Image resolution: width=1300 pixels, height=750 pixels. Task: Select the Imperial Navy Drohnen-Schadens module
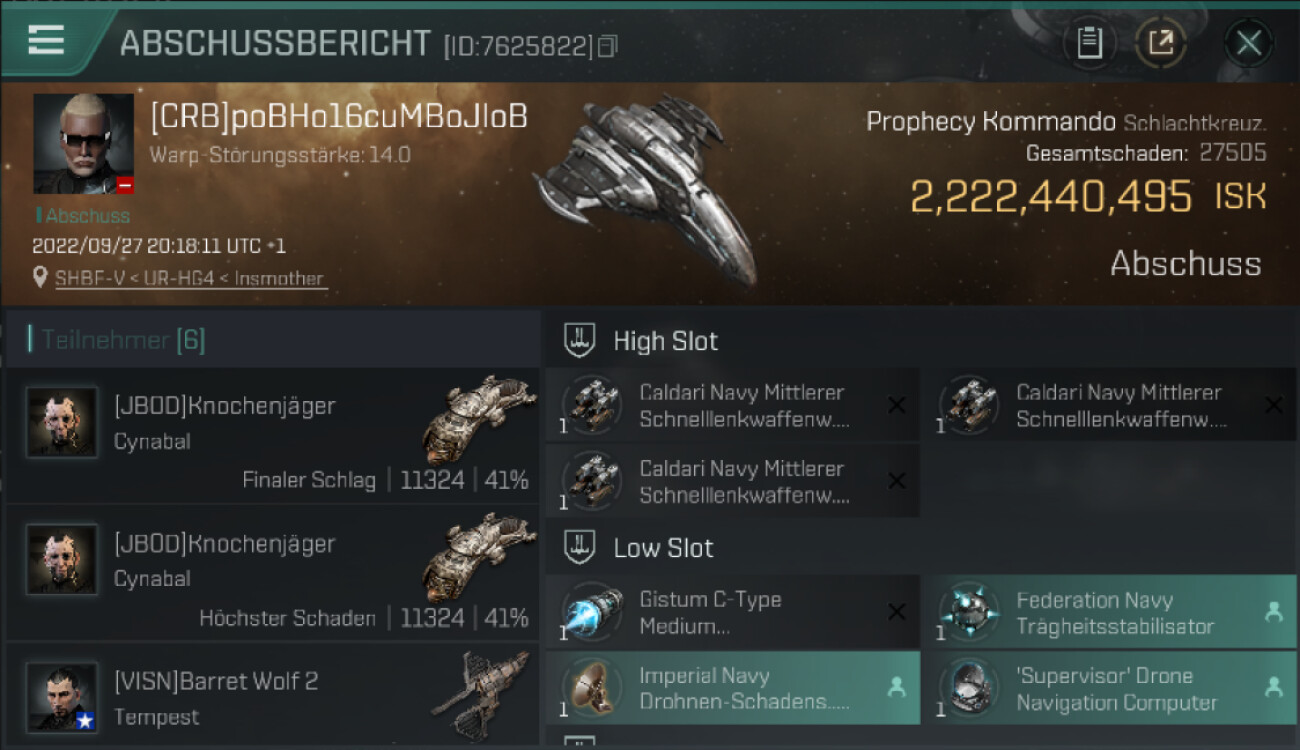(732, 688)
